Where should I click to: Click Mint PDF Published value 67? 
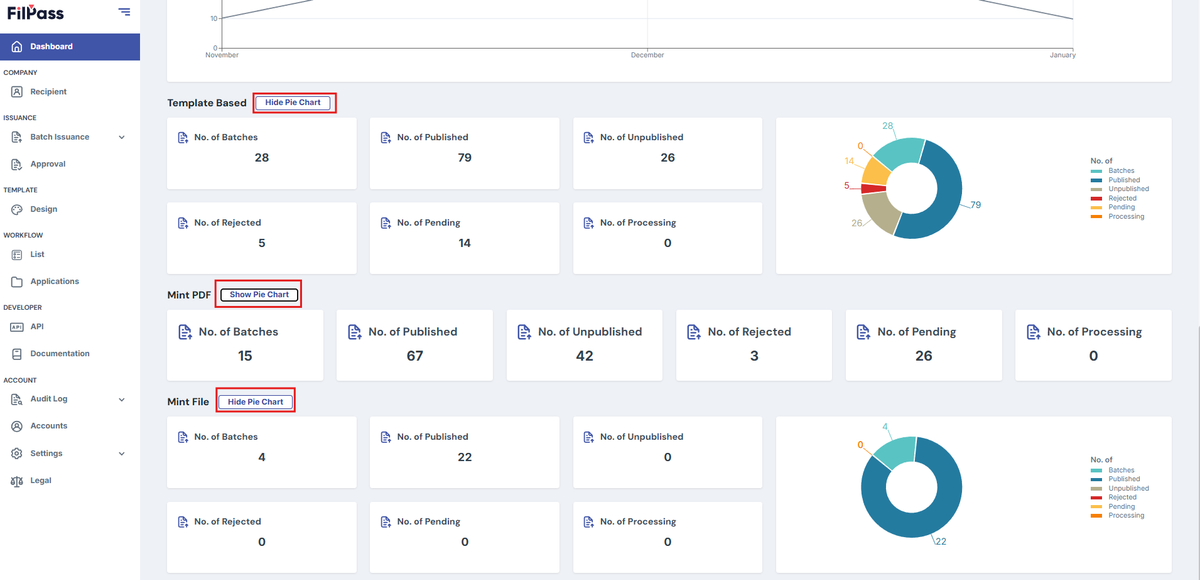pos(415,356)
